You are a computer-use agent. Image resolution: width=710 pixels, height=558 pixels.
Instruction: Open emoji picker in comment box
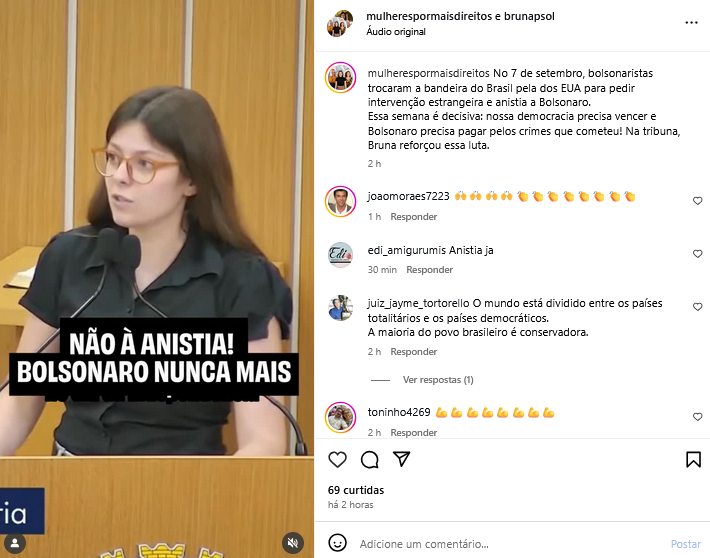[337, 543]
